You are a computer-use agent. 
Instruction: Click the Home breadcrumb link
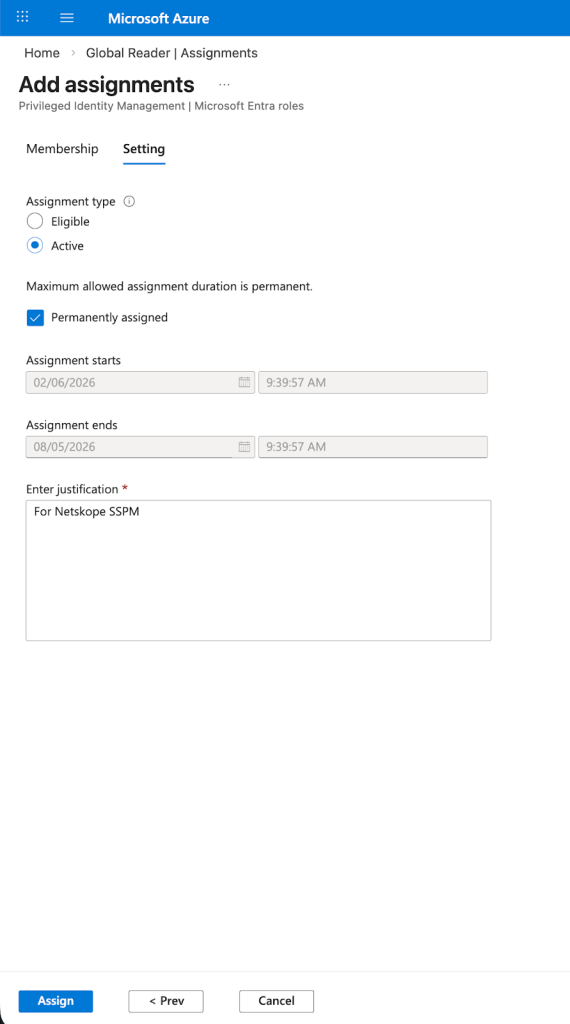click(42, 53)
